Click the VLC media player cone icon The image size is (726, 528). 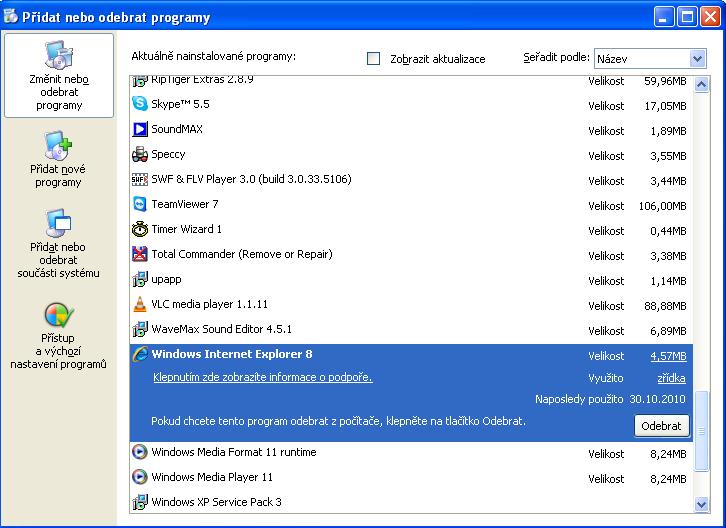point(139,304)
